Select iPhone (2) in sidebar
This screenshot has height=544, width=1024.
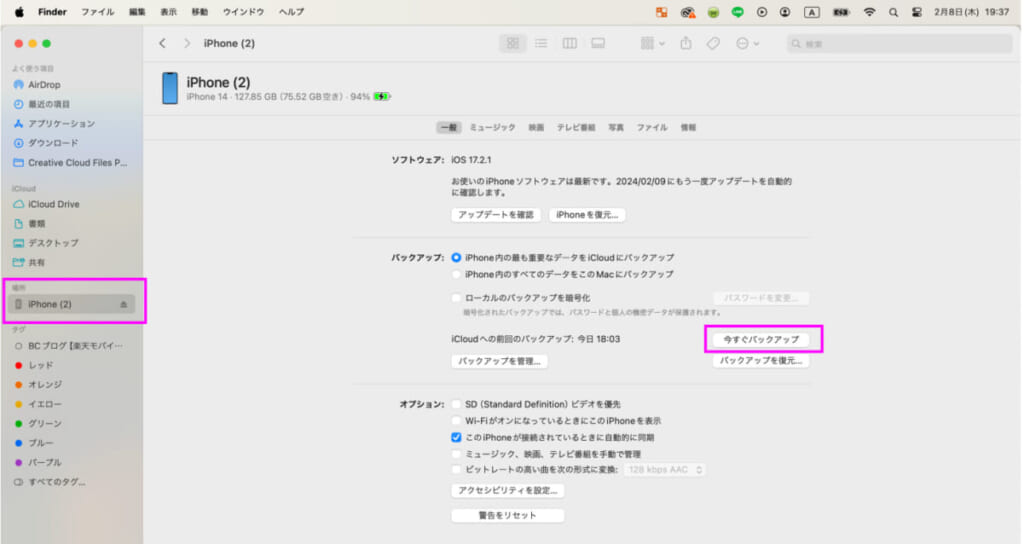coord(71,304)
